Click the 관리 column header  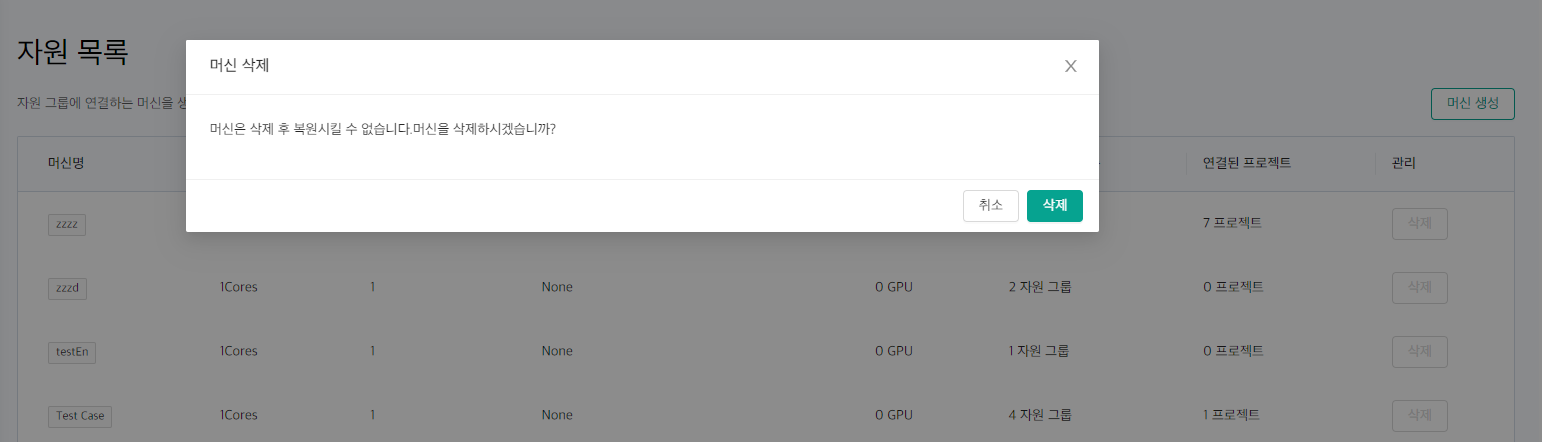(x=1403, y=162)
